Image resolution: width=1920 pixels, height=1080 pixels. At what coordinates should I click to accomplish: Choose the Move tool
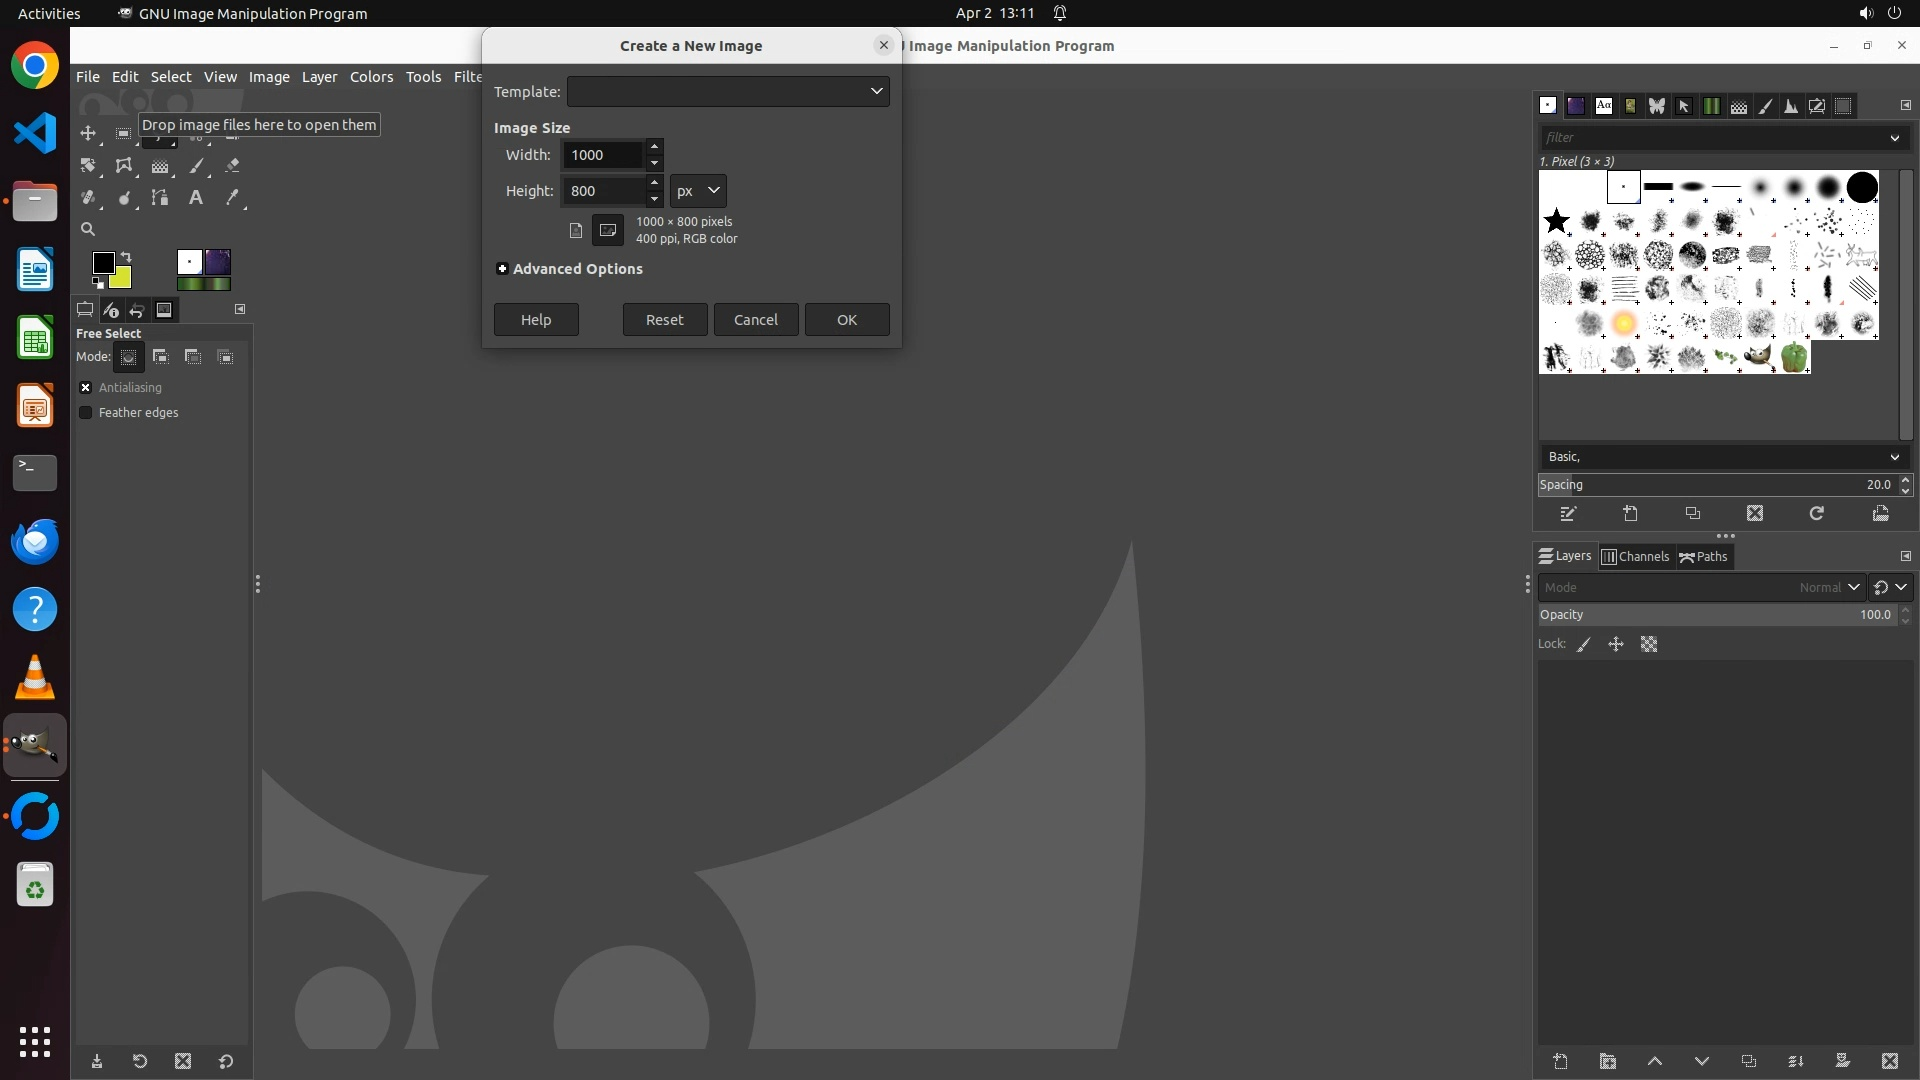point(88,134)
